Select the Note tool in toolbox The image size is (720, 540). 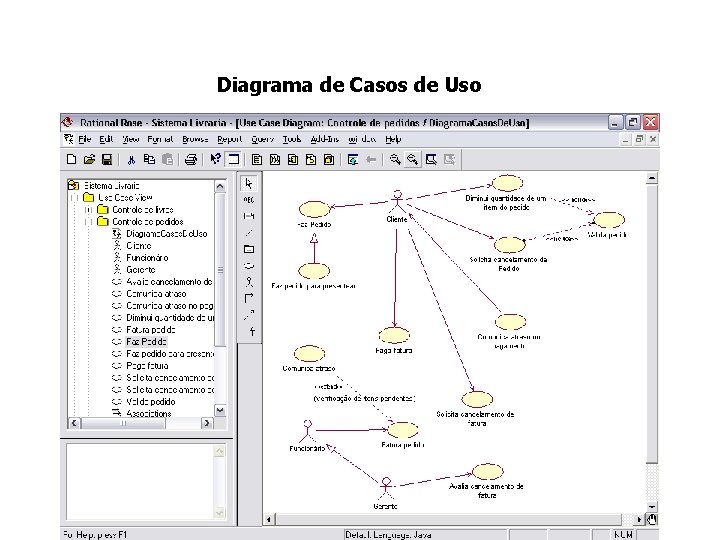[249, 216]
